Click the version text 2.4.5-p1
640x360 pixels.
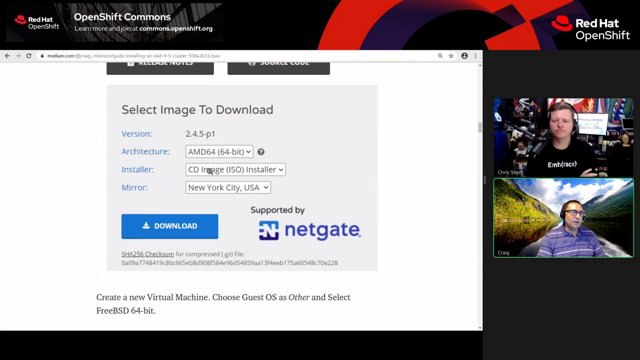pyautogui.click(x=200, y=134)
